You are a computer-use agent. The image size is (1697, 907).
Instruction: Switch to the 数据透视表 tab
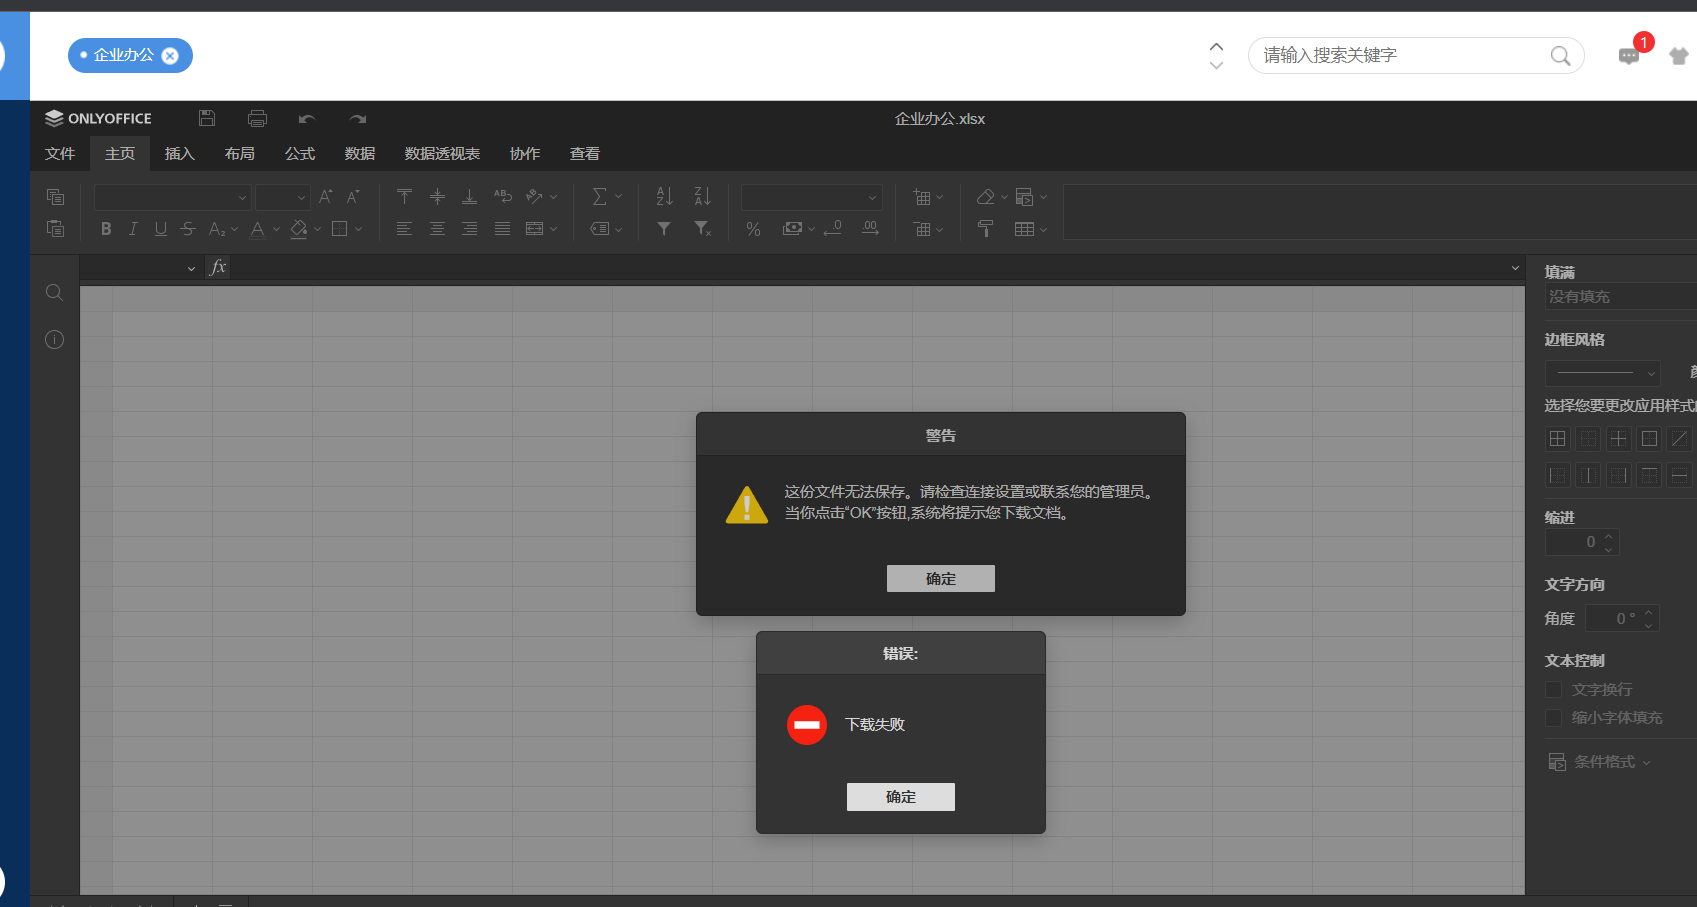[442, 154]
